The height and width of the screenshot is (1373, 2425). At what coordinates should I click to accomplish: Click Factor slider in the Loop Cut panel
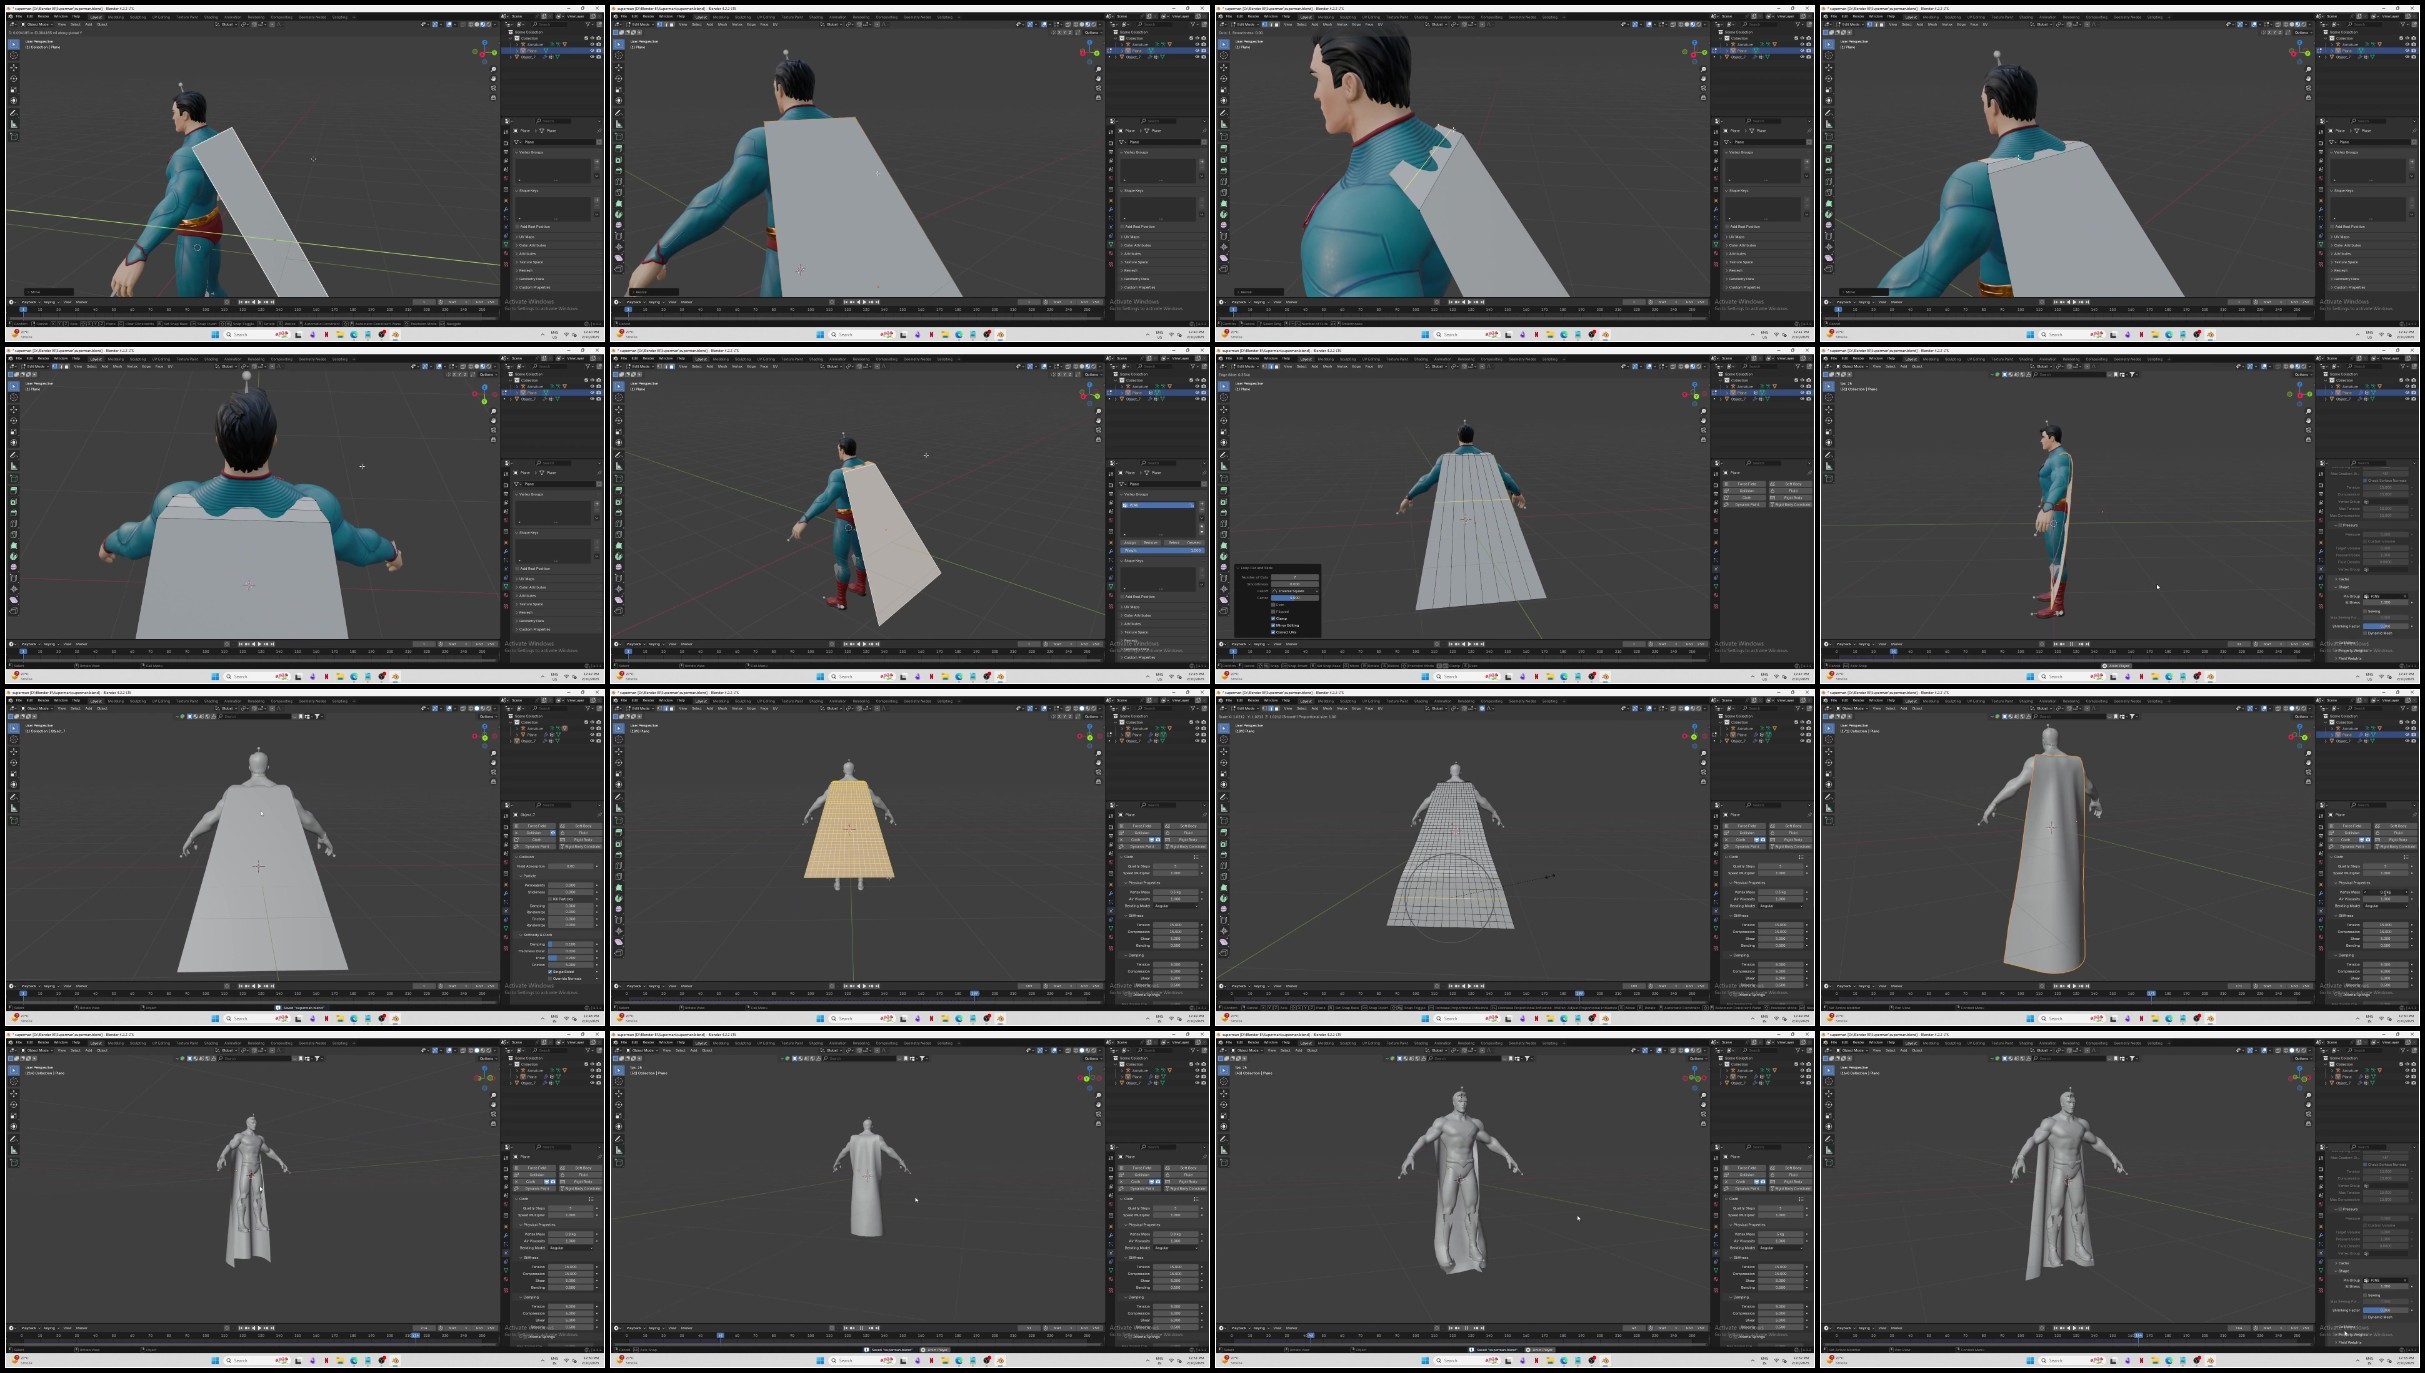pyautogui.click(x=1295, y=598)
